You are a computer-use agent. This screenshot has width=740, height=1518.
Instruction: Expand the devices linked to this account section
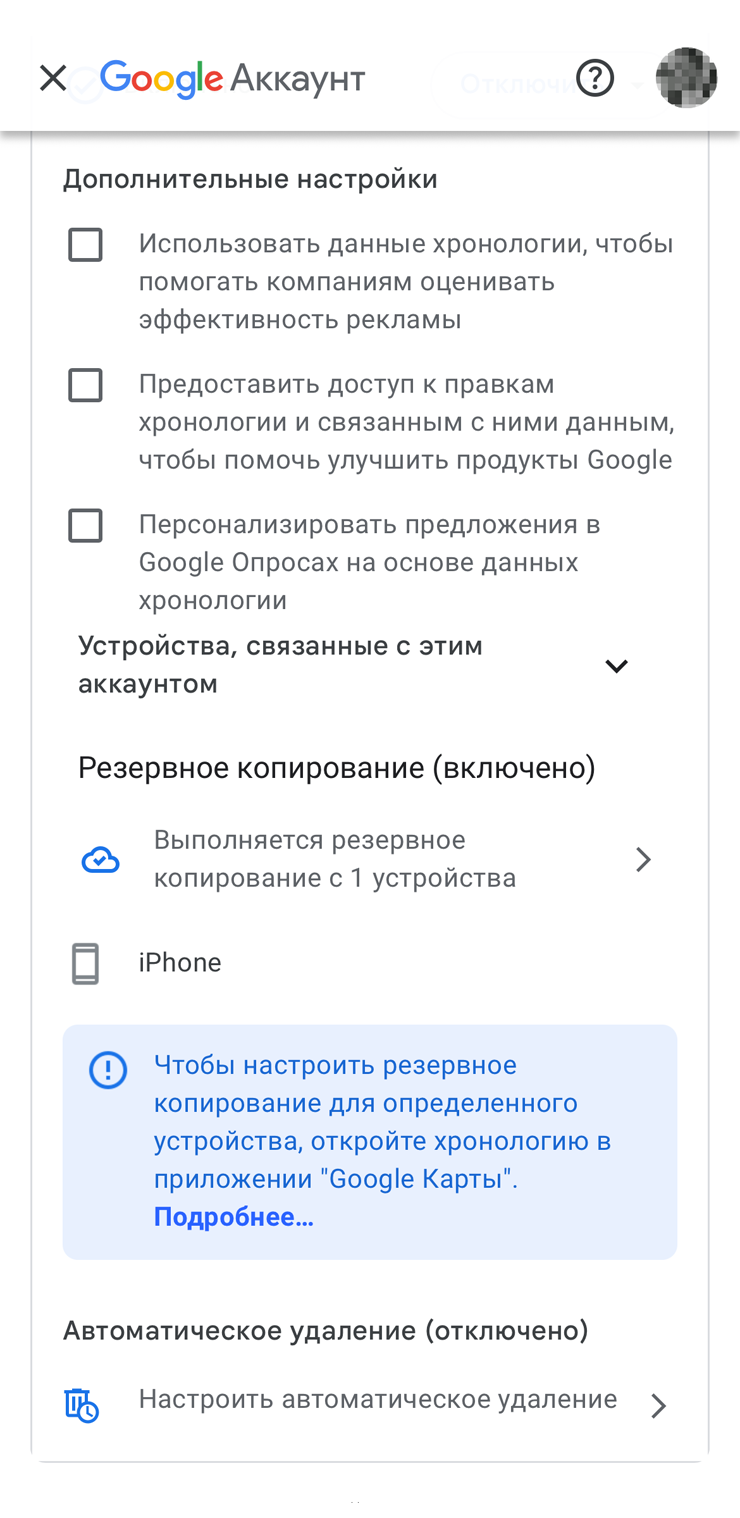click(616, 666)
